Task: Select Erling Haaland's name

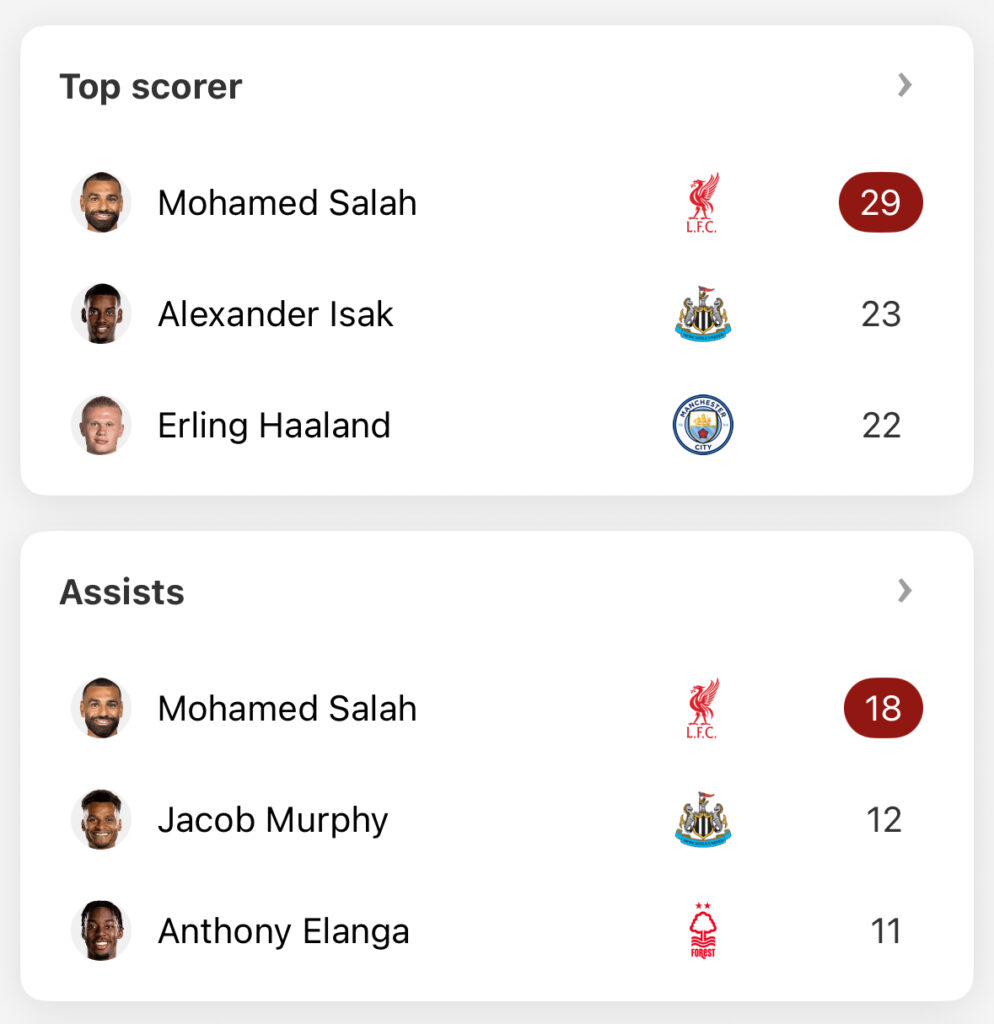Action: [x=274, y=425]
